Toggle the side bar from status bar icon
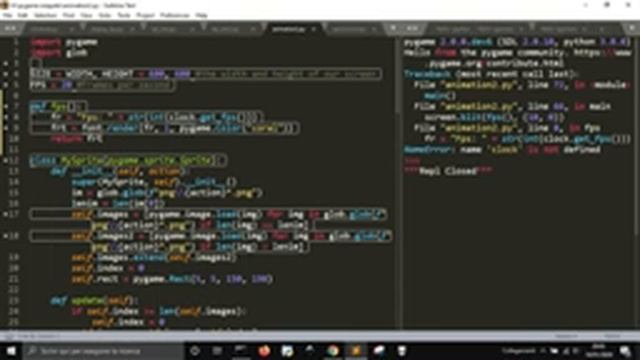Viewport: 640px width, 360px height. click(x=8, y=336)
